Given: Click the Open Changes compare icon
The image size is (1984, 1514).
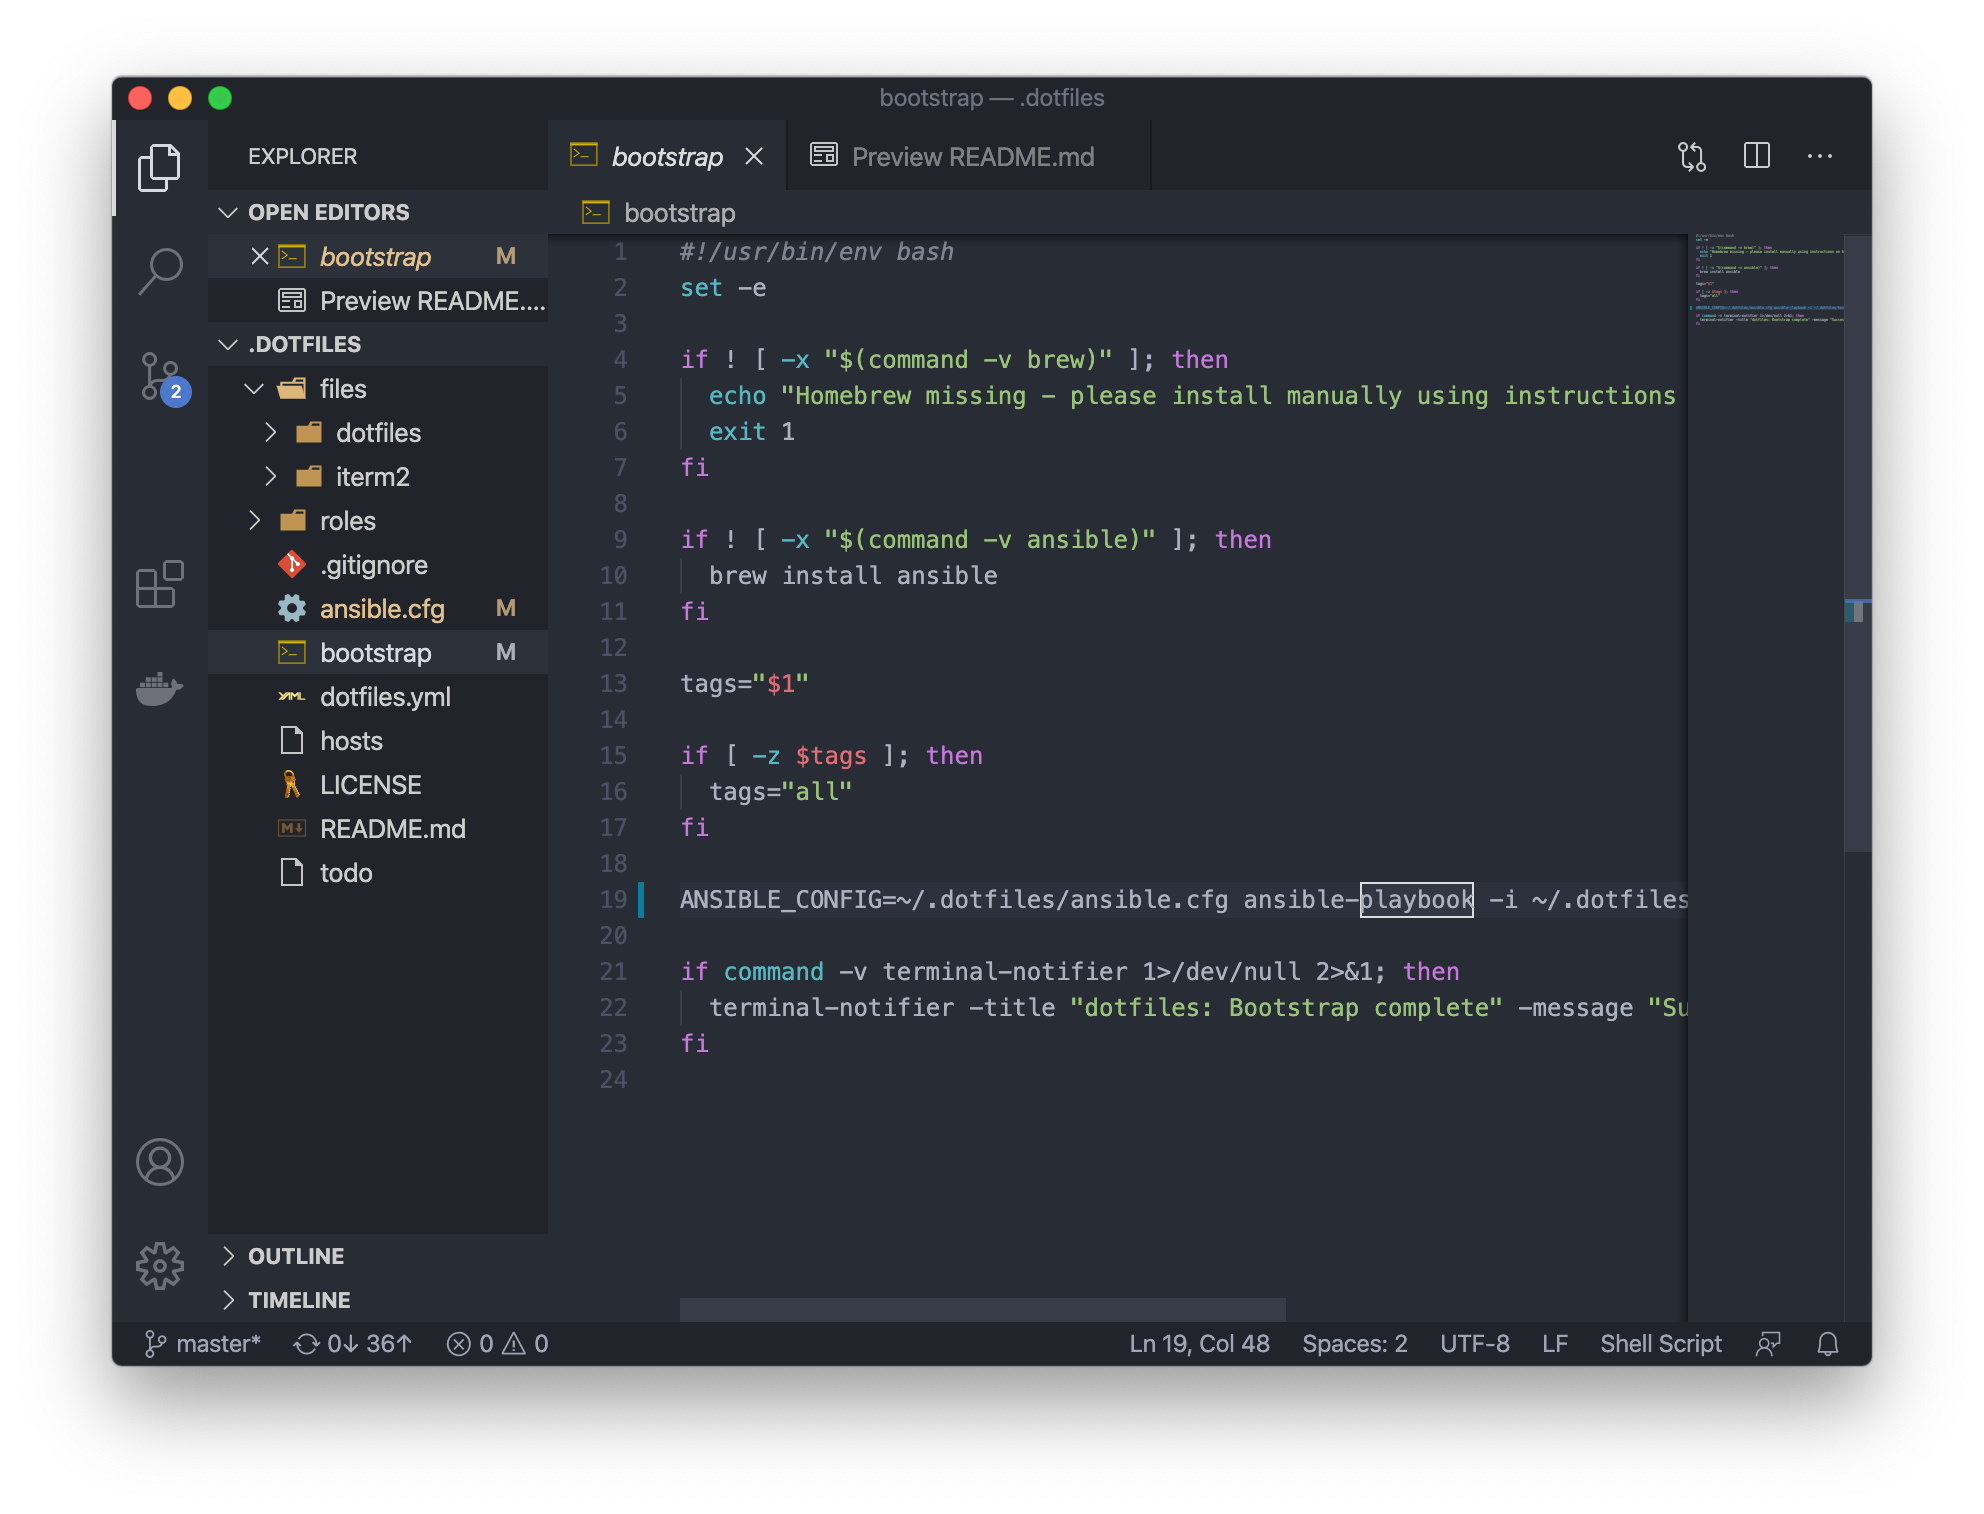Looking at the screenshot, I should (1692, 156).
